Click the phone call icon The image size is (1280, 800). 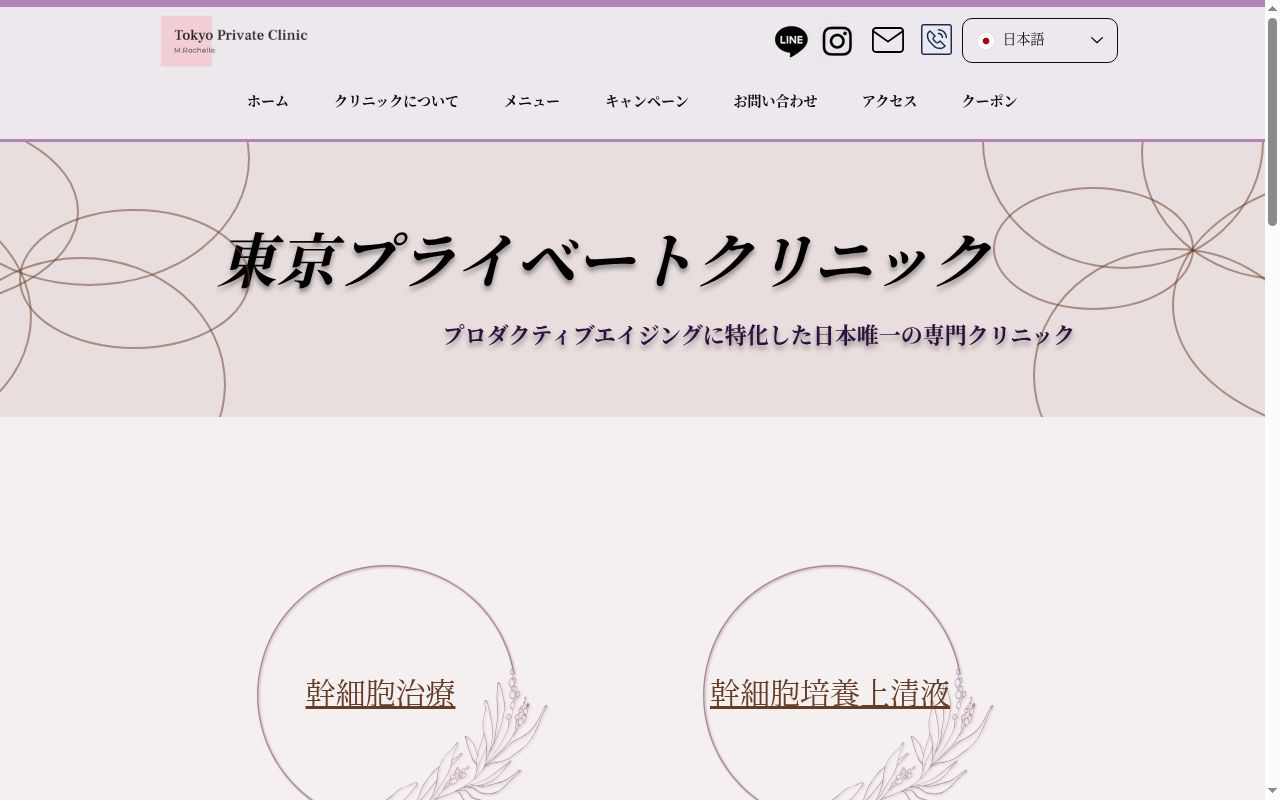click(x=936, y=40)
